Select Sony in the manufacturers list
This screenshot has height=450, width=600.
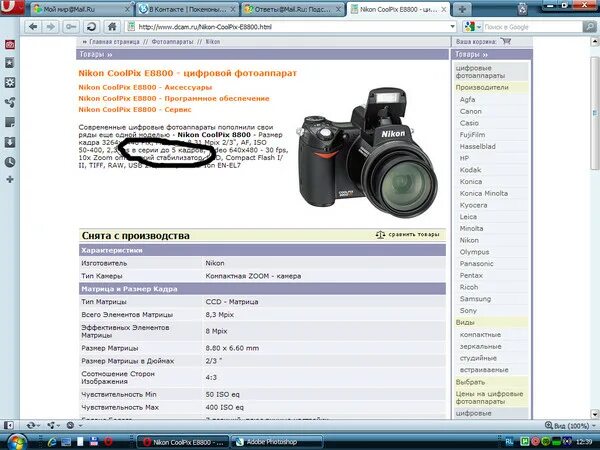tap(468, 310)
